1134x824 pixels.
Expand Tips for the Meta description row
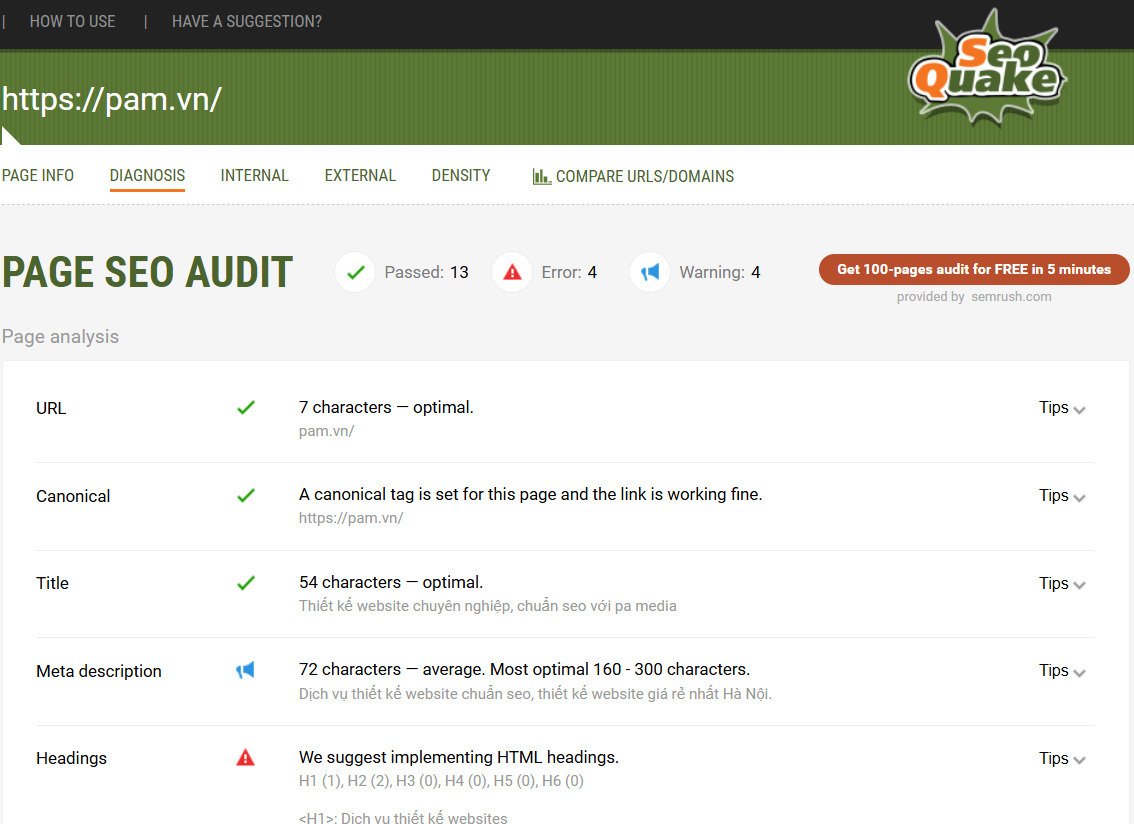[x=1062, y=671]
